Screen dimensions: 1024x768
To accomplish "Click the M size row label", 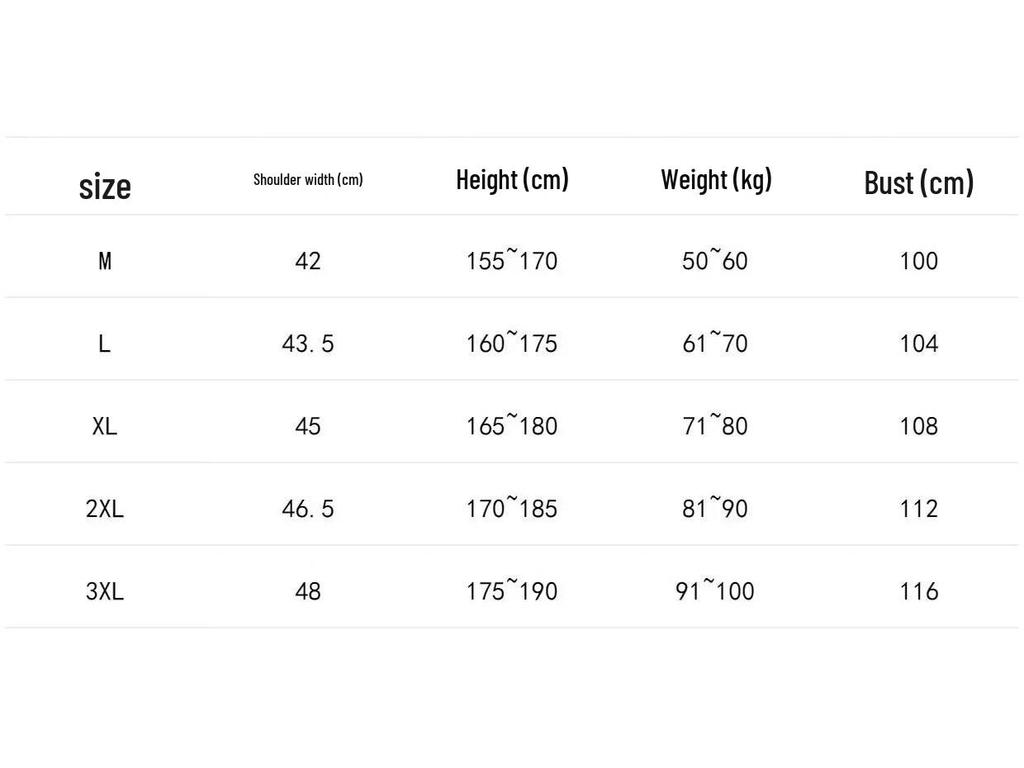I will 104,261.
